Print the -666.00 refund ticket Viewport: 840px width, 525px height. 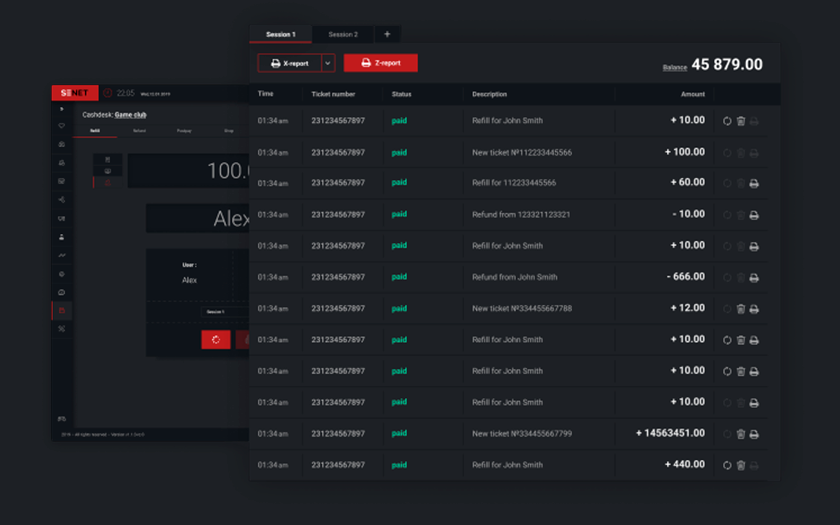[754, 277]
